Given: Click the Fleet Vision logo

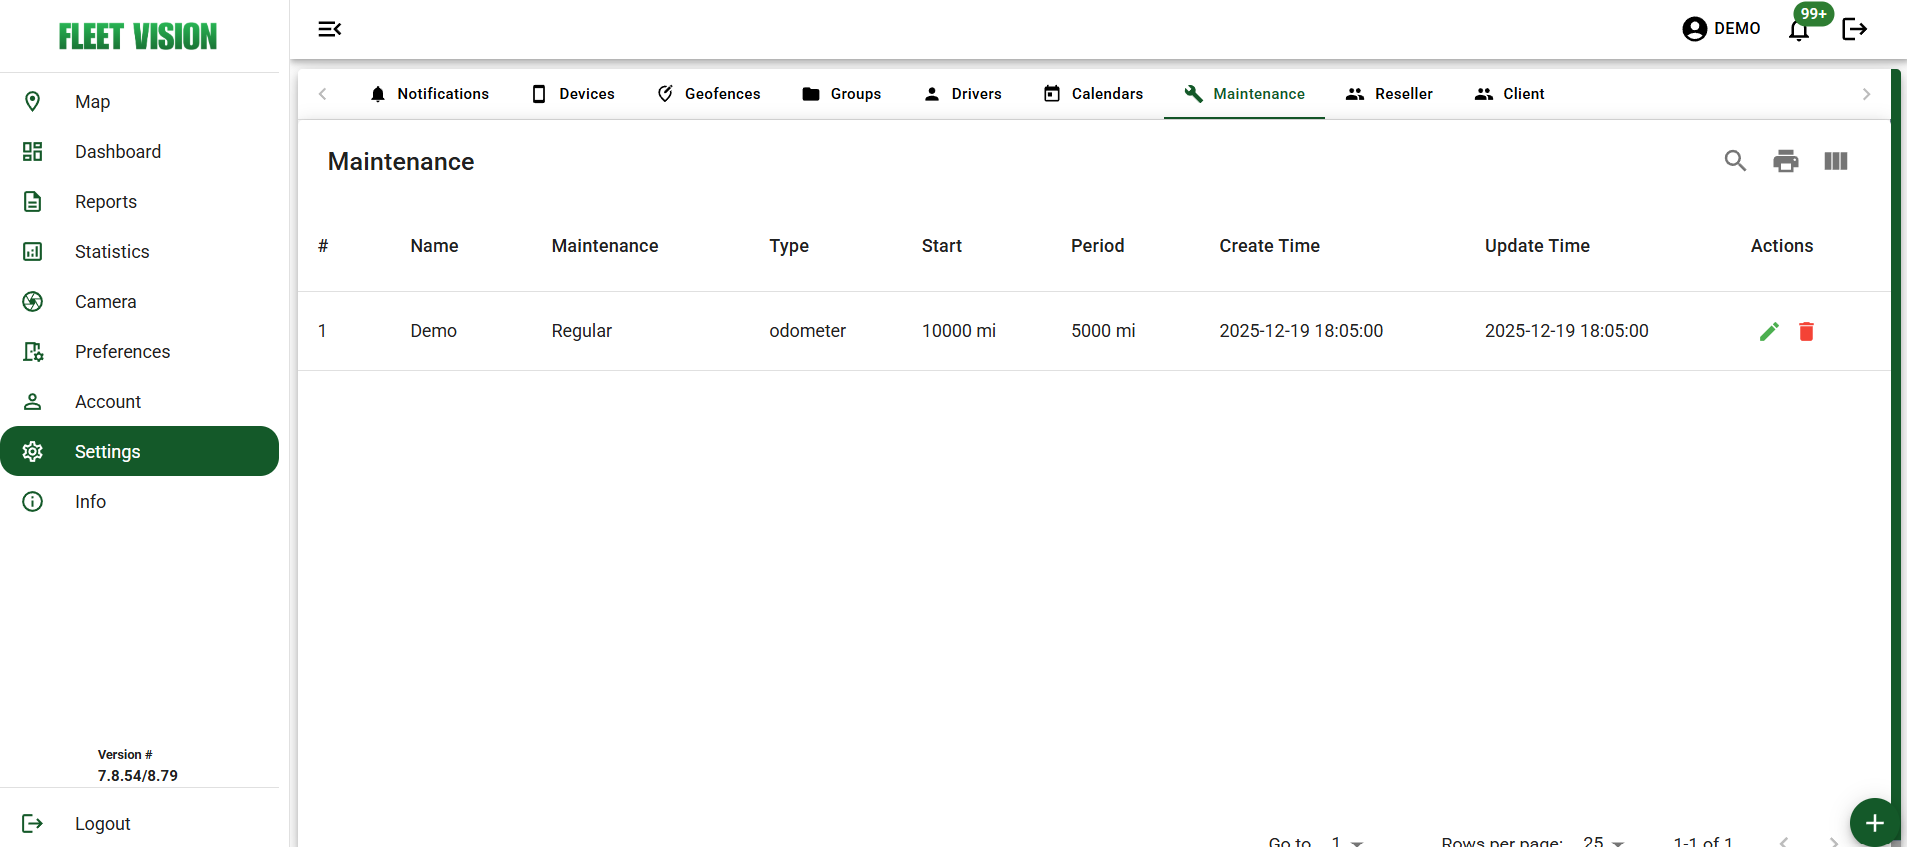Looking at the screenshot, I should click(138, 37).
